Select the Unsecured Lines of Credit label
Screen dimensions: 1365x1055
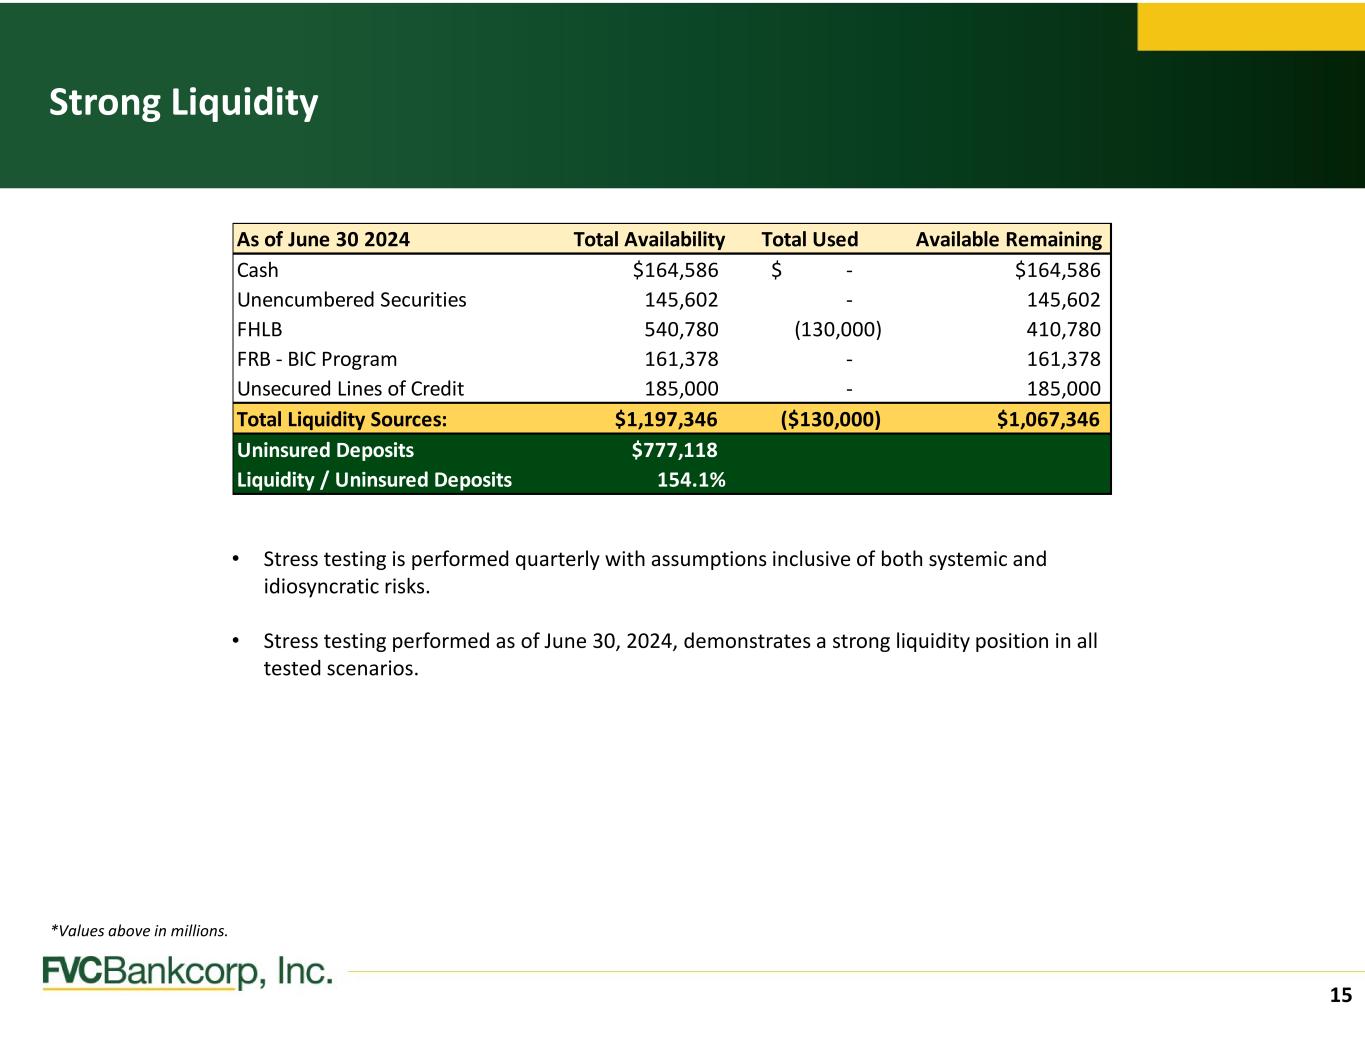350,389
